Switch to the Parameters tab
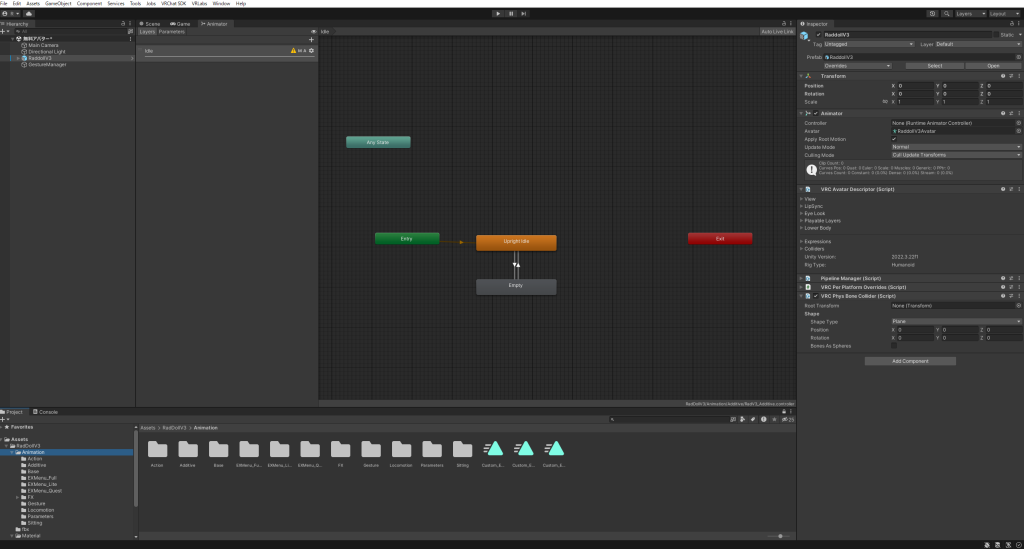Viewport: 1024px width, 549px height. pos(172,32)
